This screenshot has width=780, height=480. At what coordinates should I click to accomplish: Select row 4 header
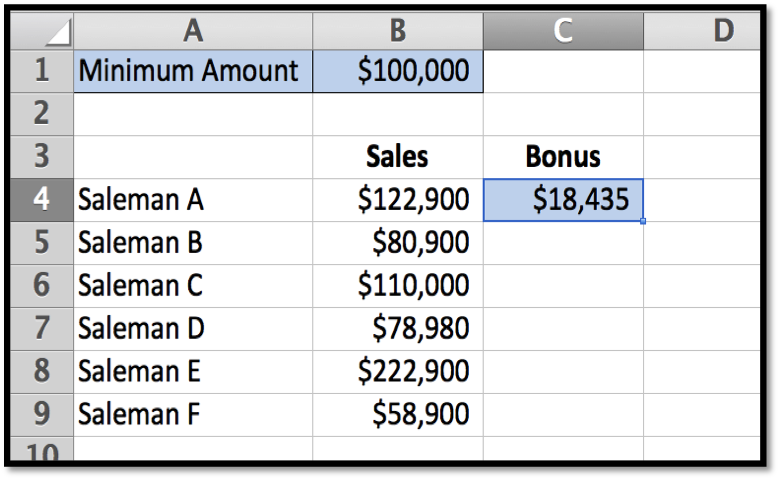click(x=42, y=200)
